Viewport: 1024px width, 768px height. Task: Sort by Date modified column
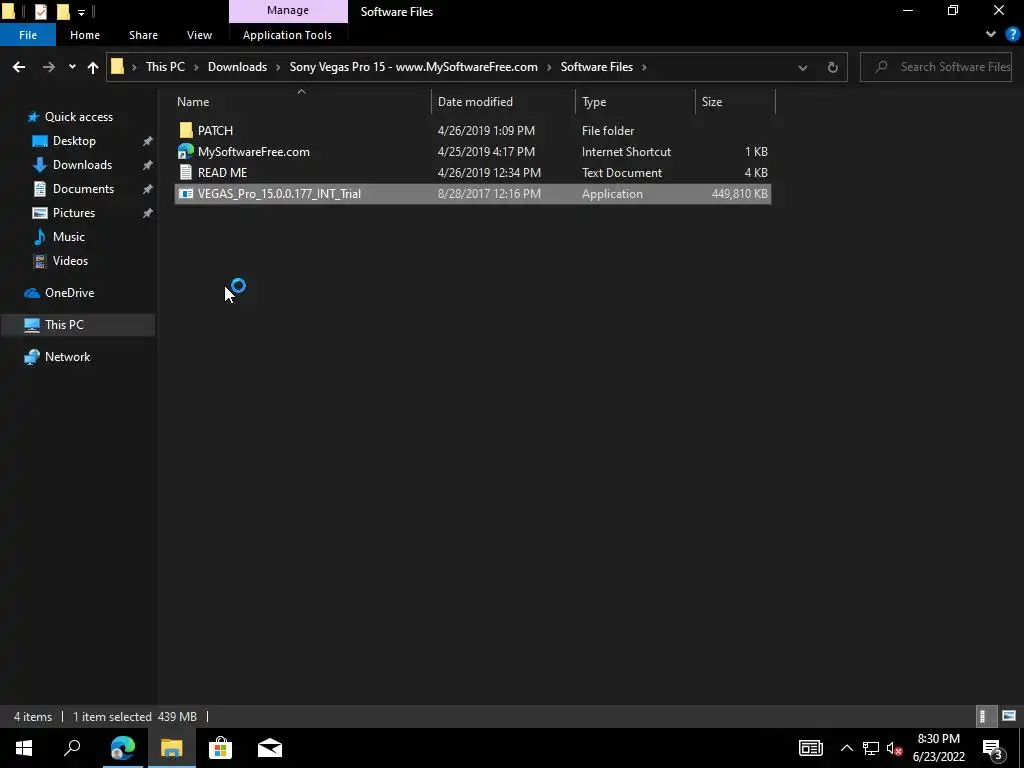475,102
